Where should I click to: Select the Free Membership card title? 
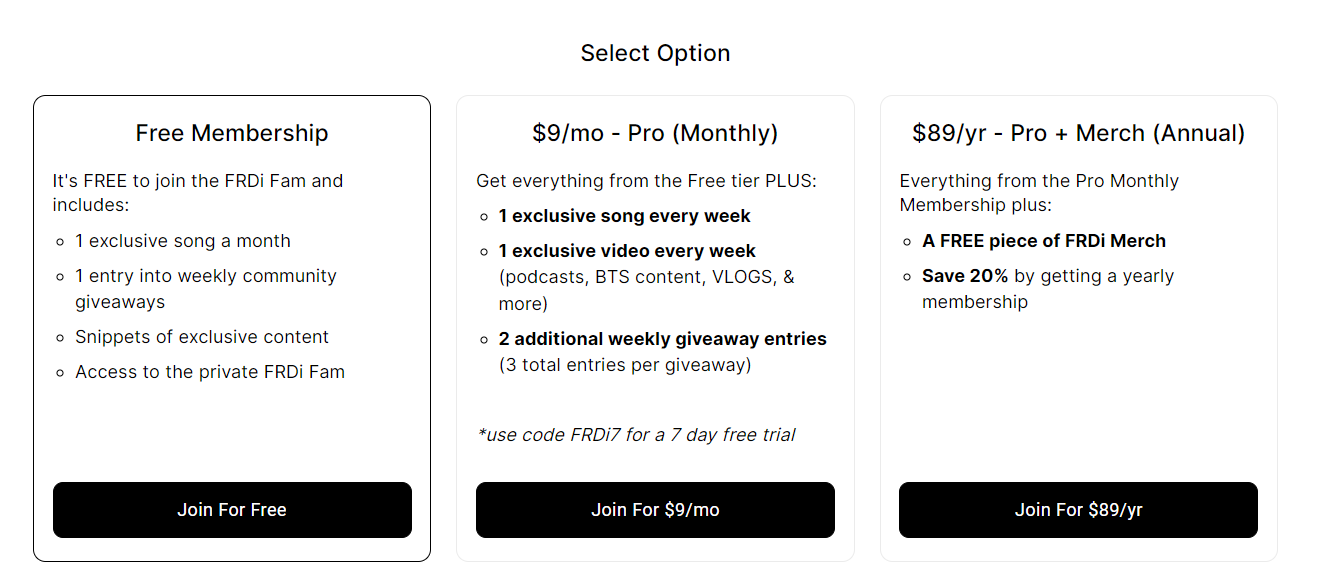(x=232, y=133)
